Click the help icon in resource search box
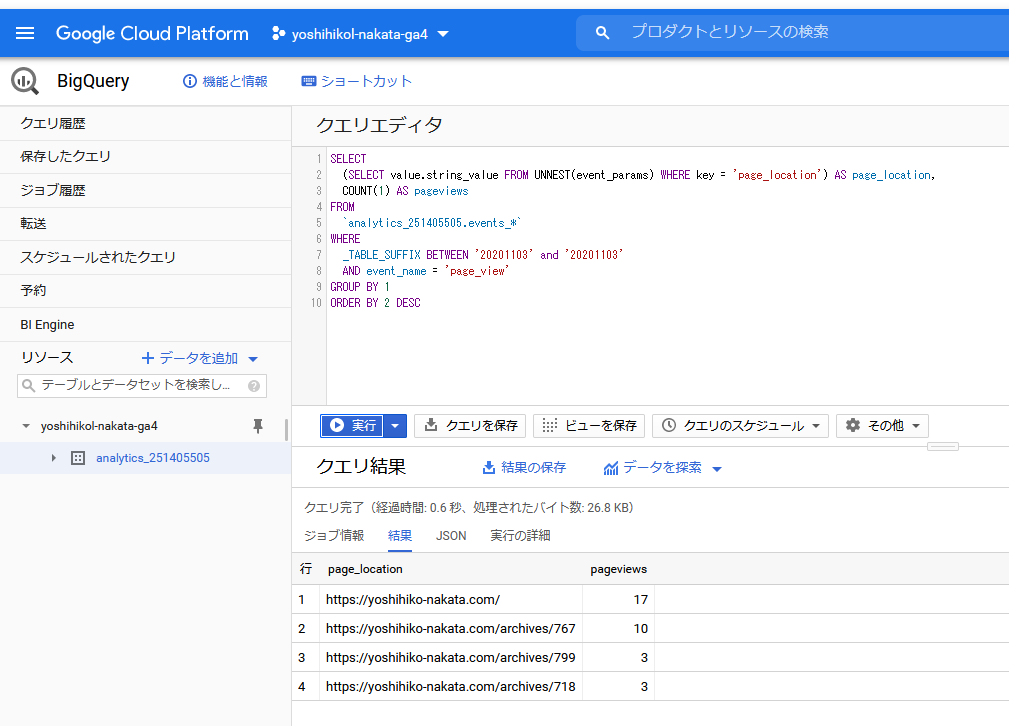Screen dimensions: 1009x726 tap(254, 386)
